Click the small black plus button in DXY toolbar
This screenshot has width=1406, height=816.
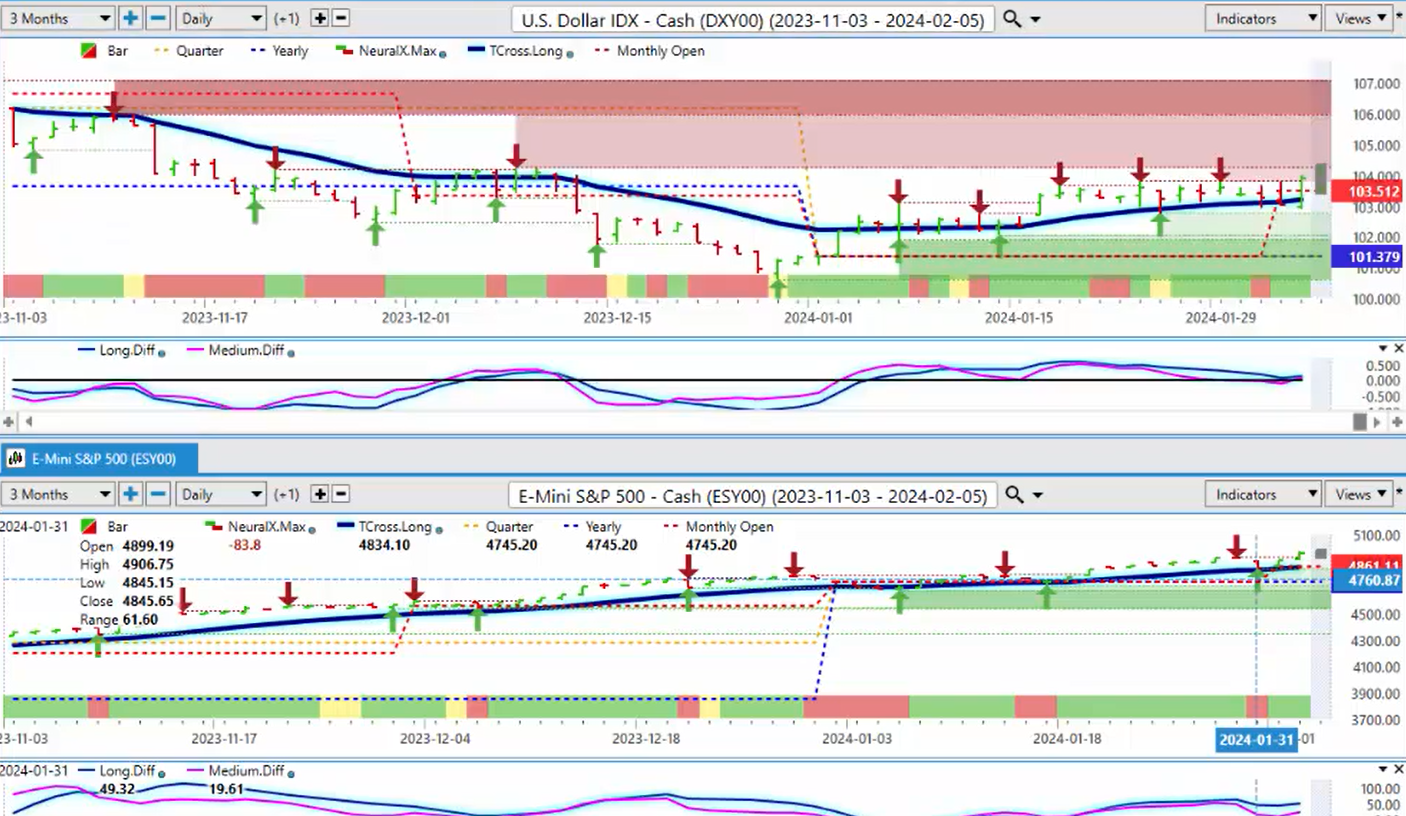(x=320, y=18)
